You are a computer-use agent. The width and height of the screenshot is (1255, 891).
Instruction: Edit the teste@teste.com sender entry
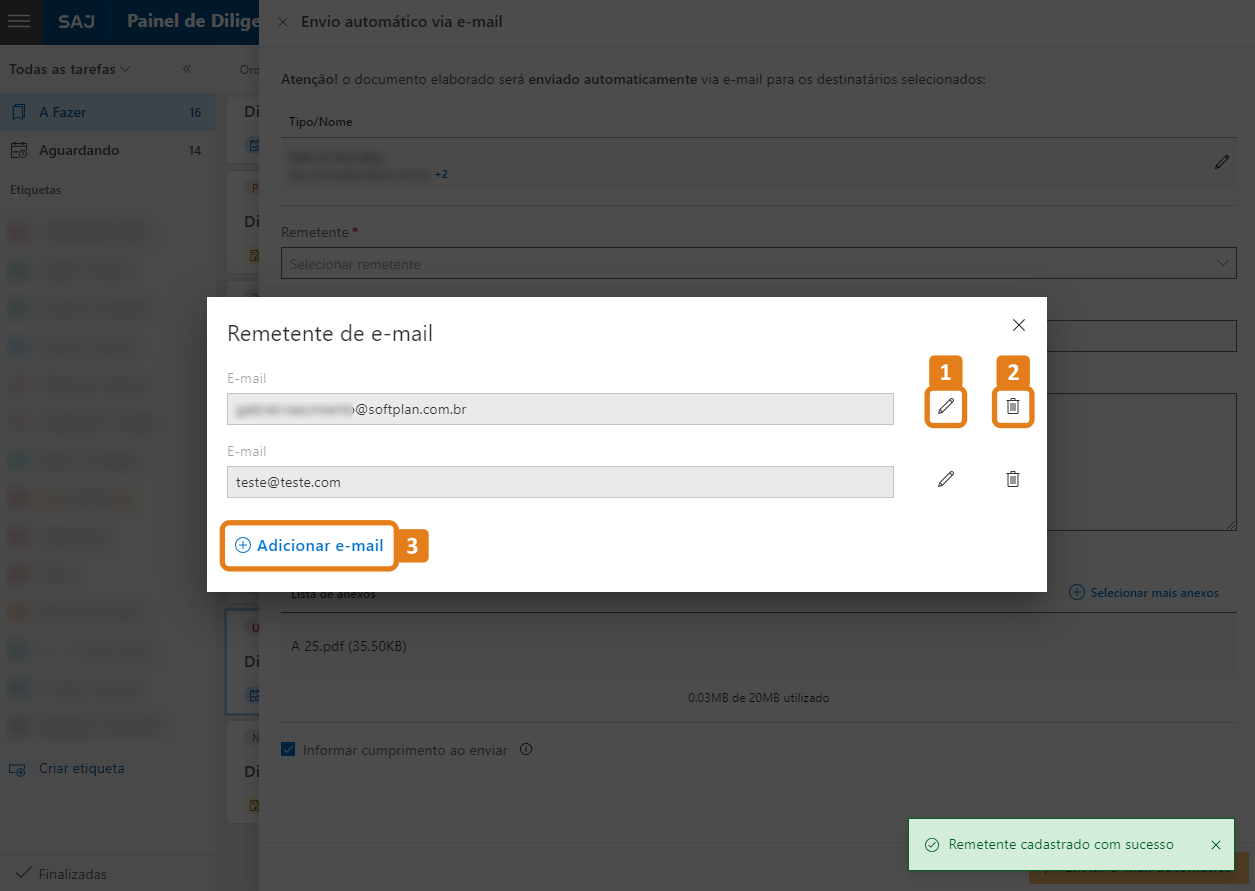click(x=946, y=480)
